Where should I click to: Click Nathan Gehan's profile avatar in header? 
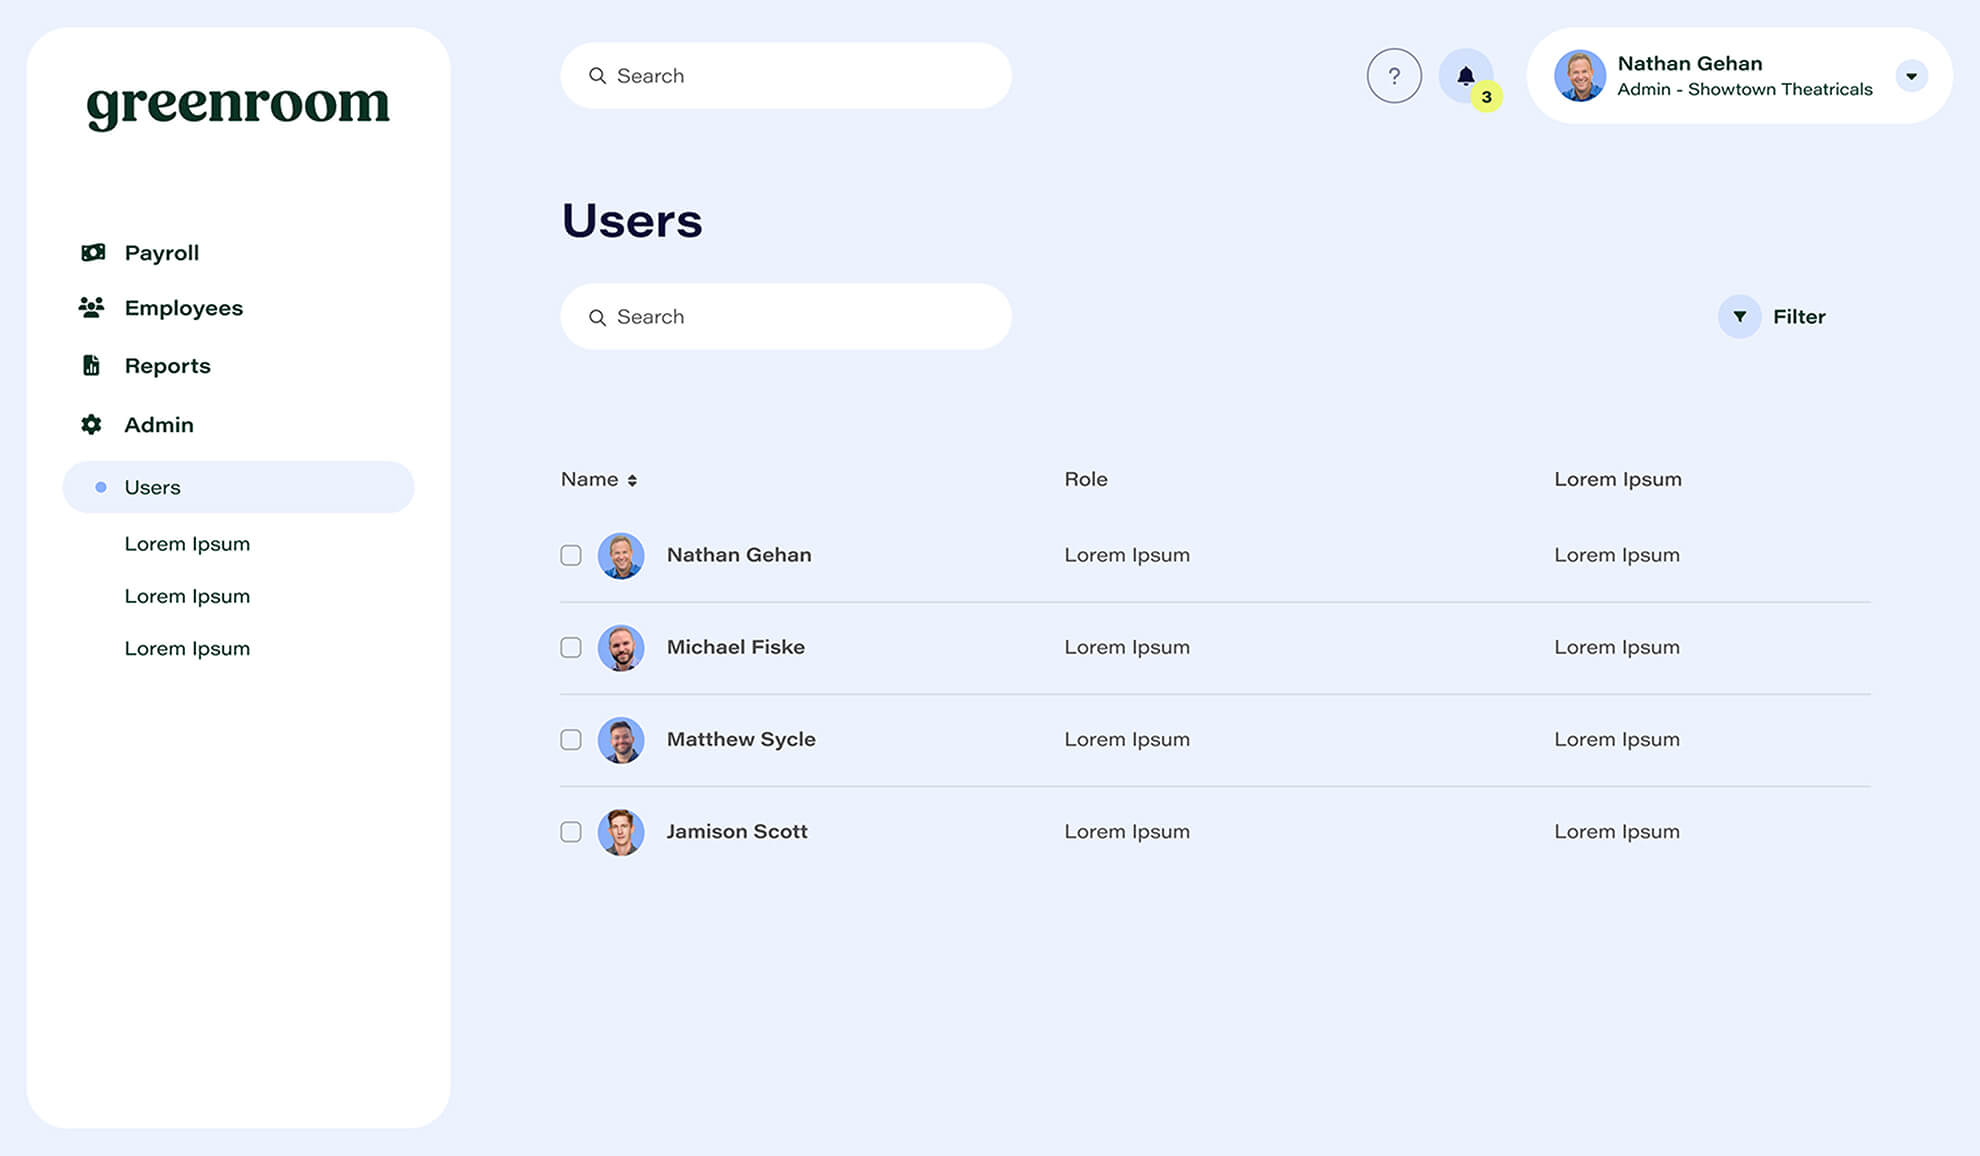pos(1580,76)
